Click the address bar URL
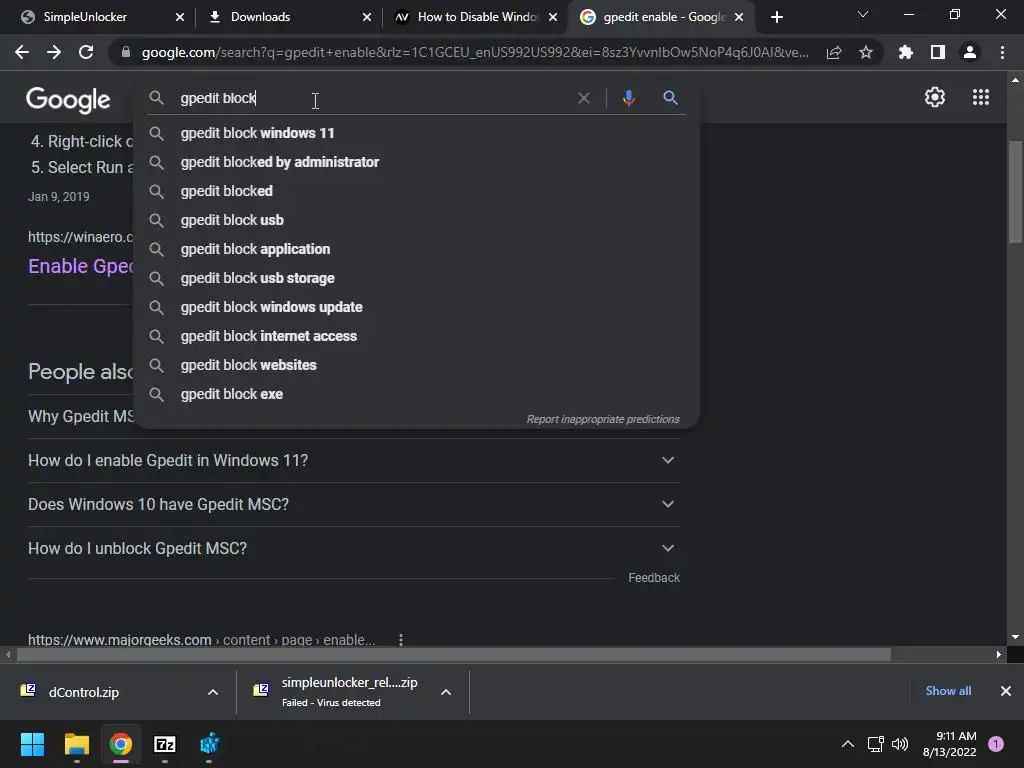Screen dimensions: 1024x768 475,52
